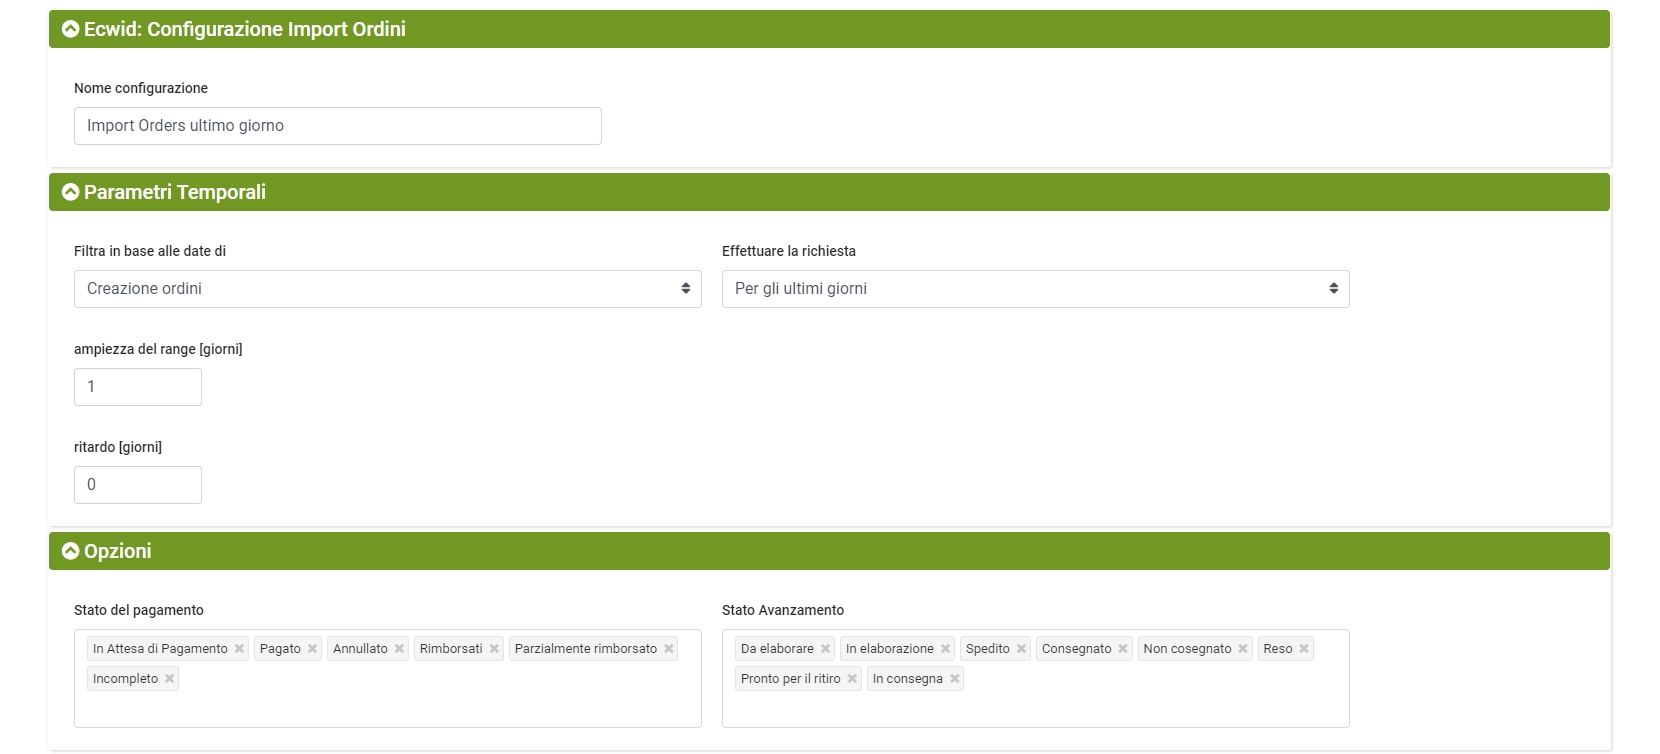Remove the Consegnato status tag
The height and width of the screenshot is (754, 1660).
1123,649
